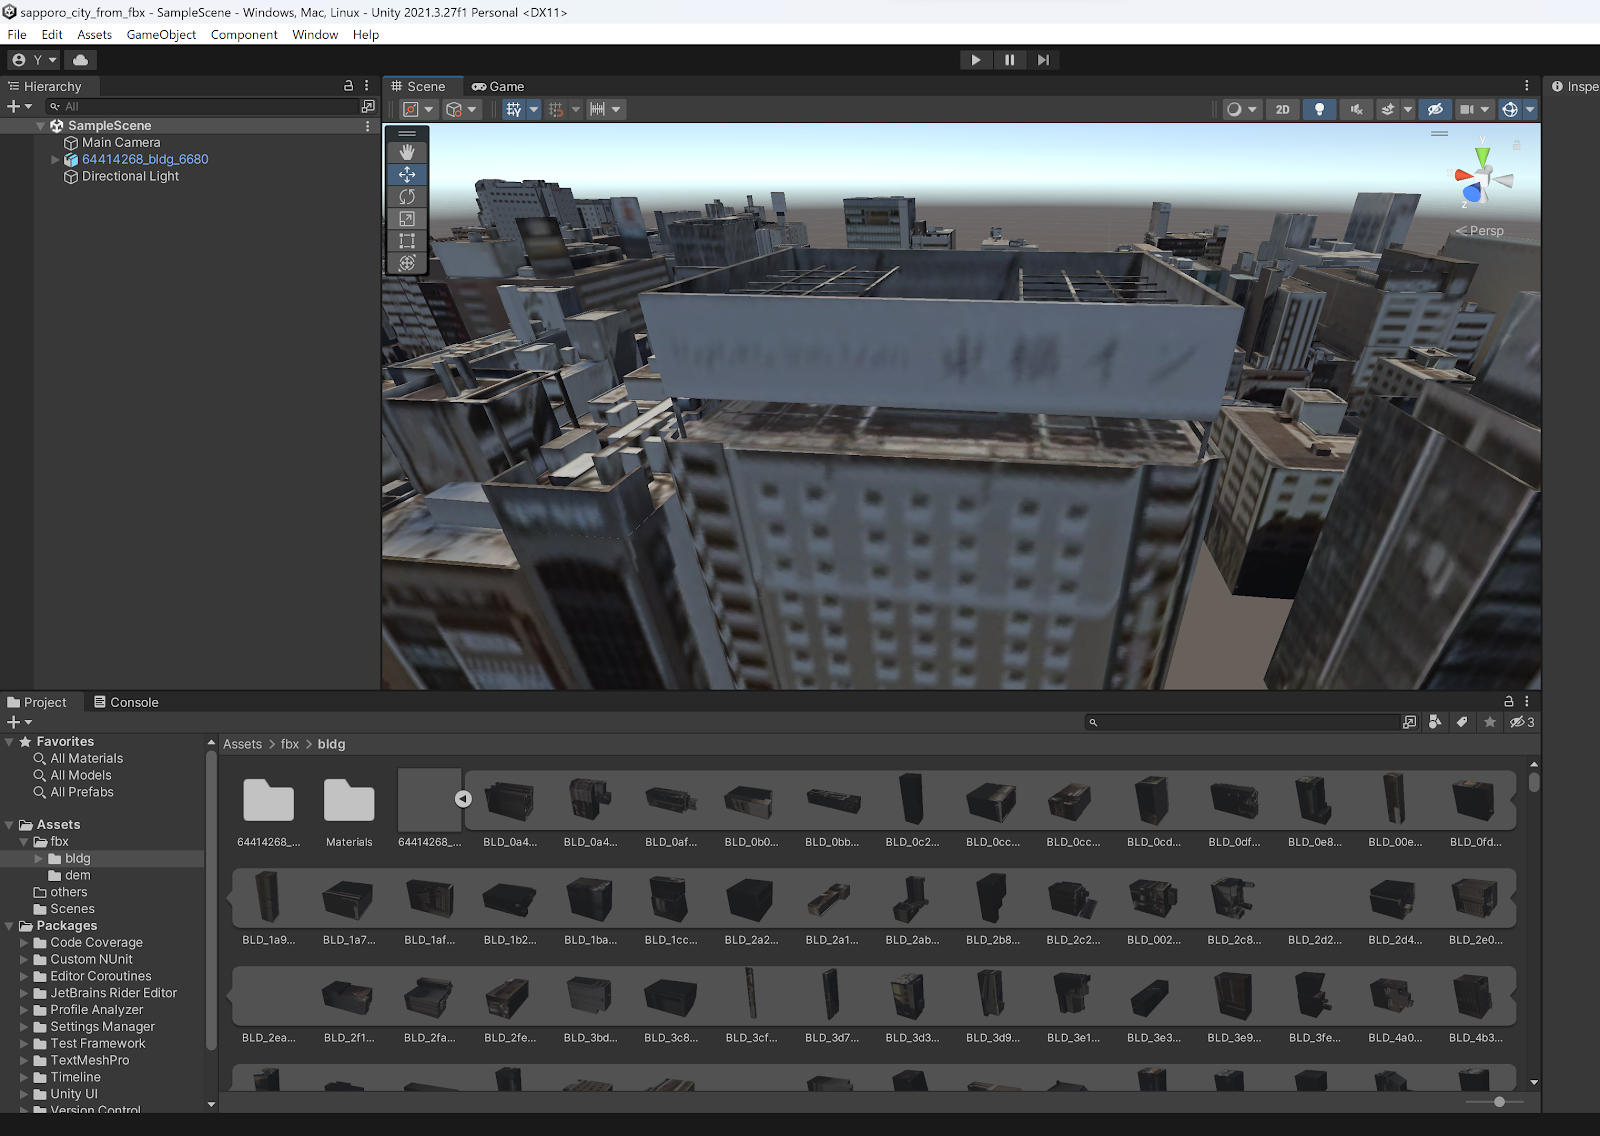
Task: Open the File menu
Action: click(x=17, y=34)
